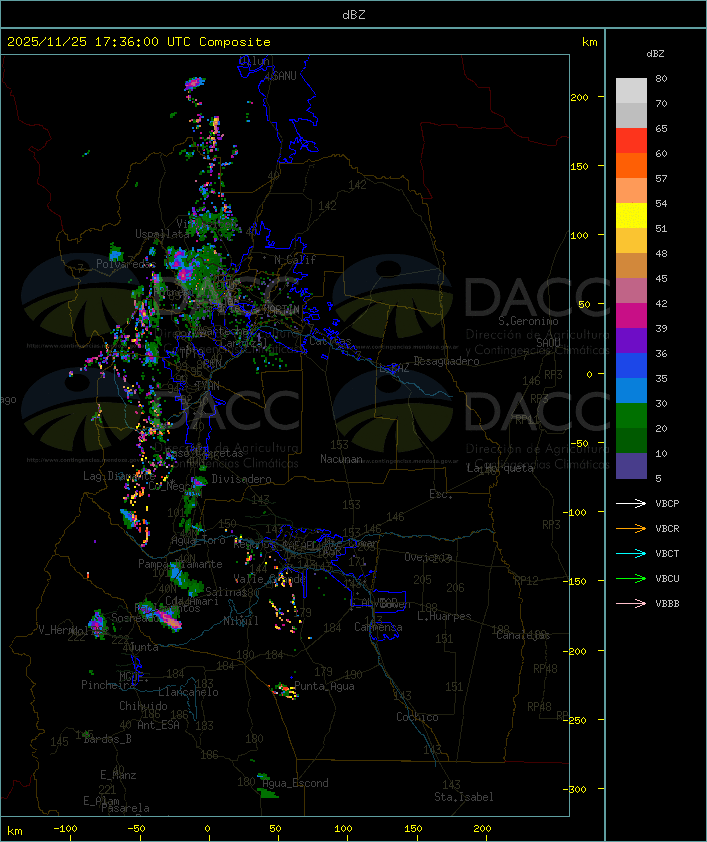
Task: Pick the slate purple 5-10 dBZ swatch
Action: [631, 466]
